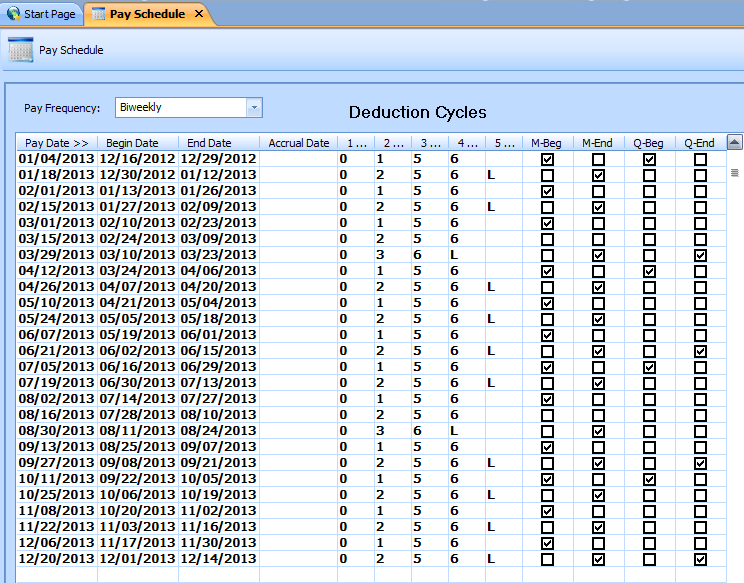The height and width of the screenshot is (583, 744).
Task: Uncheck M-End for pay date 01/18/2013
Action: [x=598, y=175]
